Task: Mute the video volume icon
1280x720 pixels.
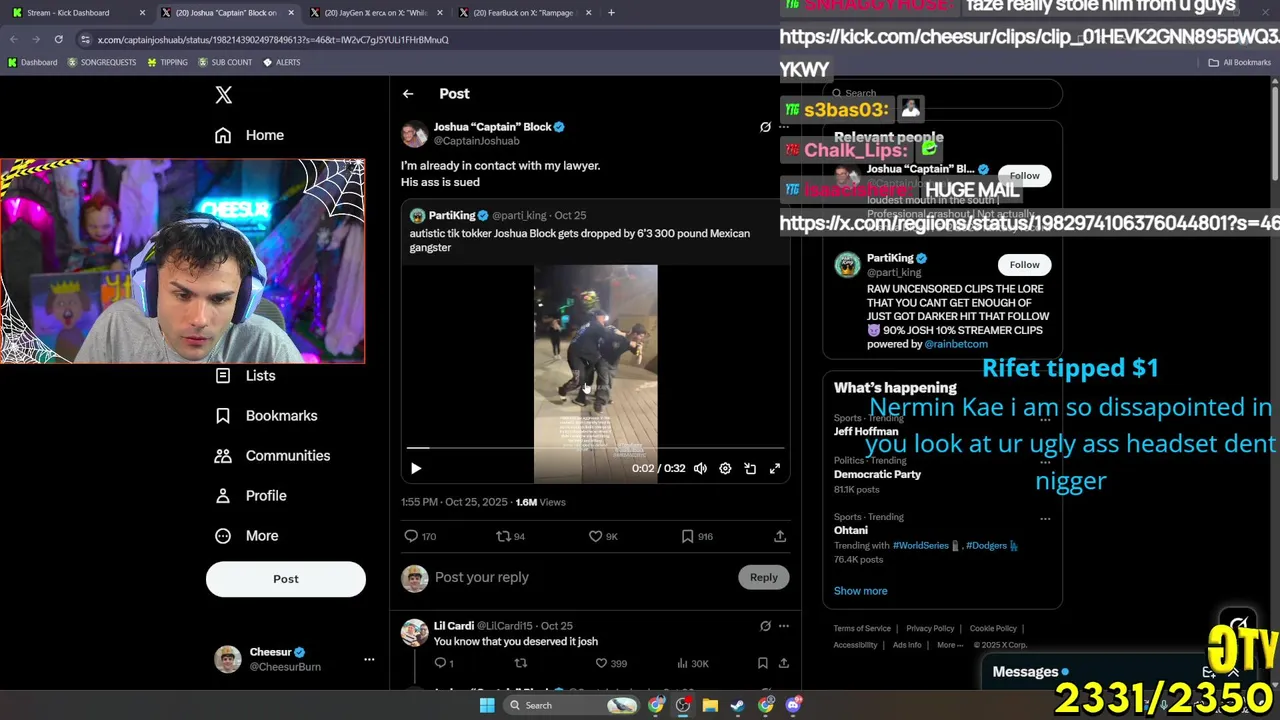Action: 700,468
